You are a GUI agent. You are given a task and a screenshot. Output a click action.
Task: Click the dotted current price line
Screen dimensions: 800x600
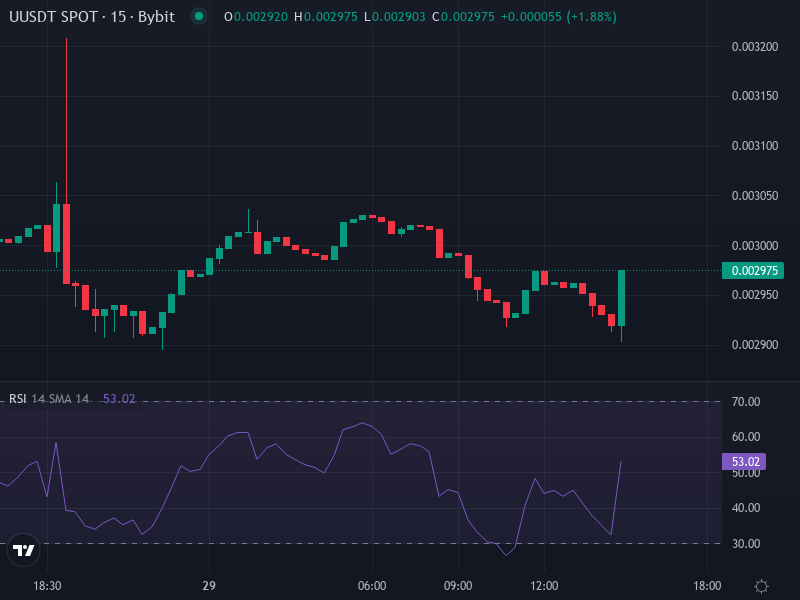[x=350, y=270]
